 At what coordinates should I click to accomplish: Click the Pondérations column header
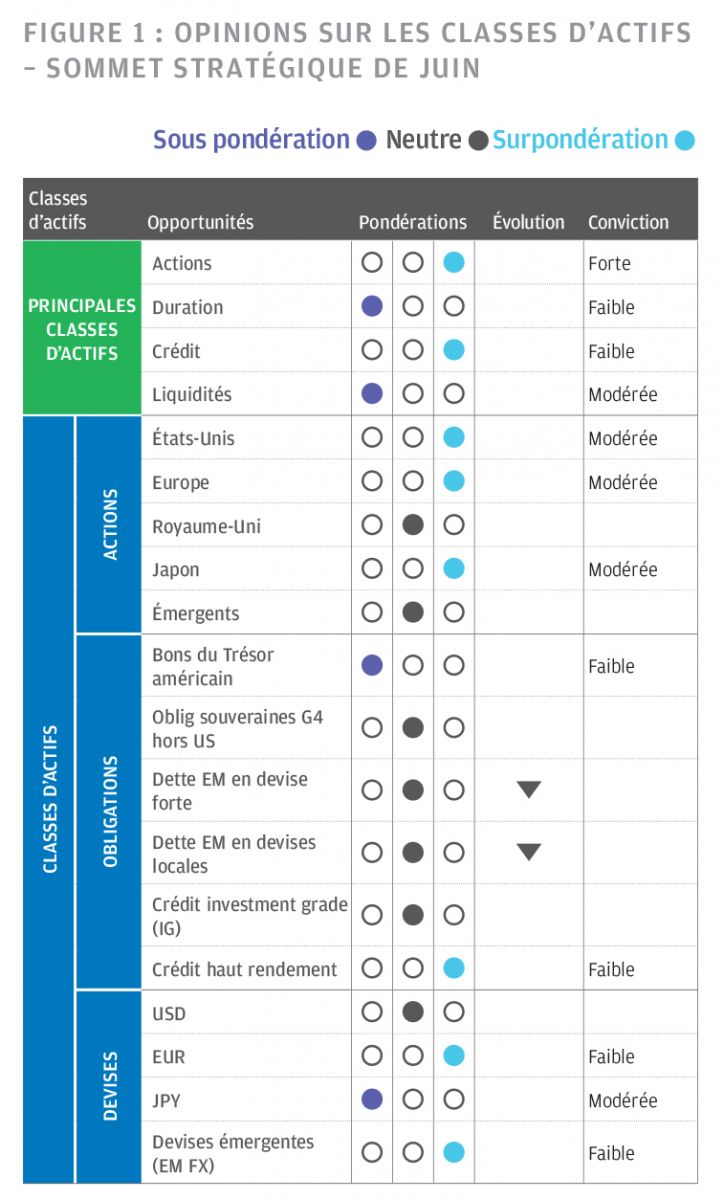tap(413, 222)
